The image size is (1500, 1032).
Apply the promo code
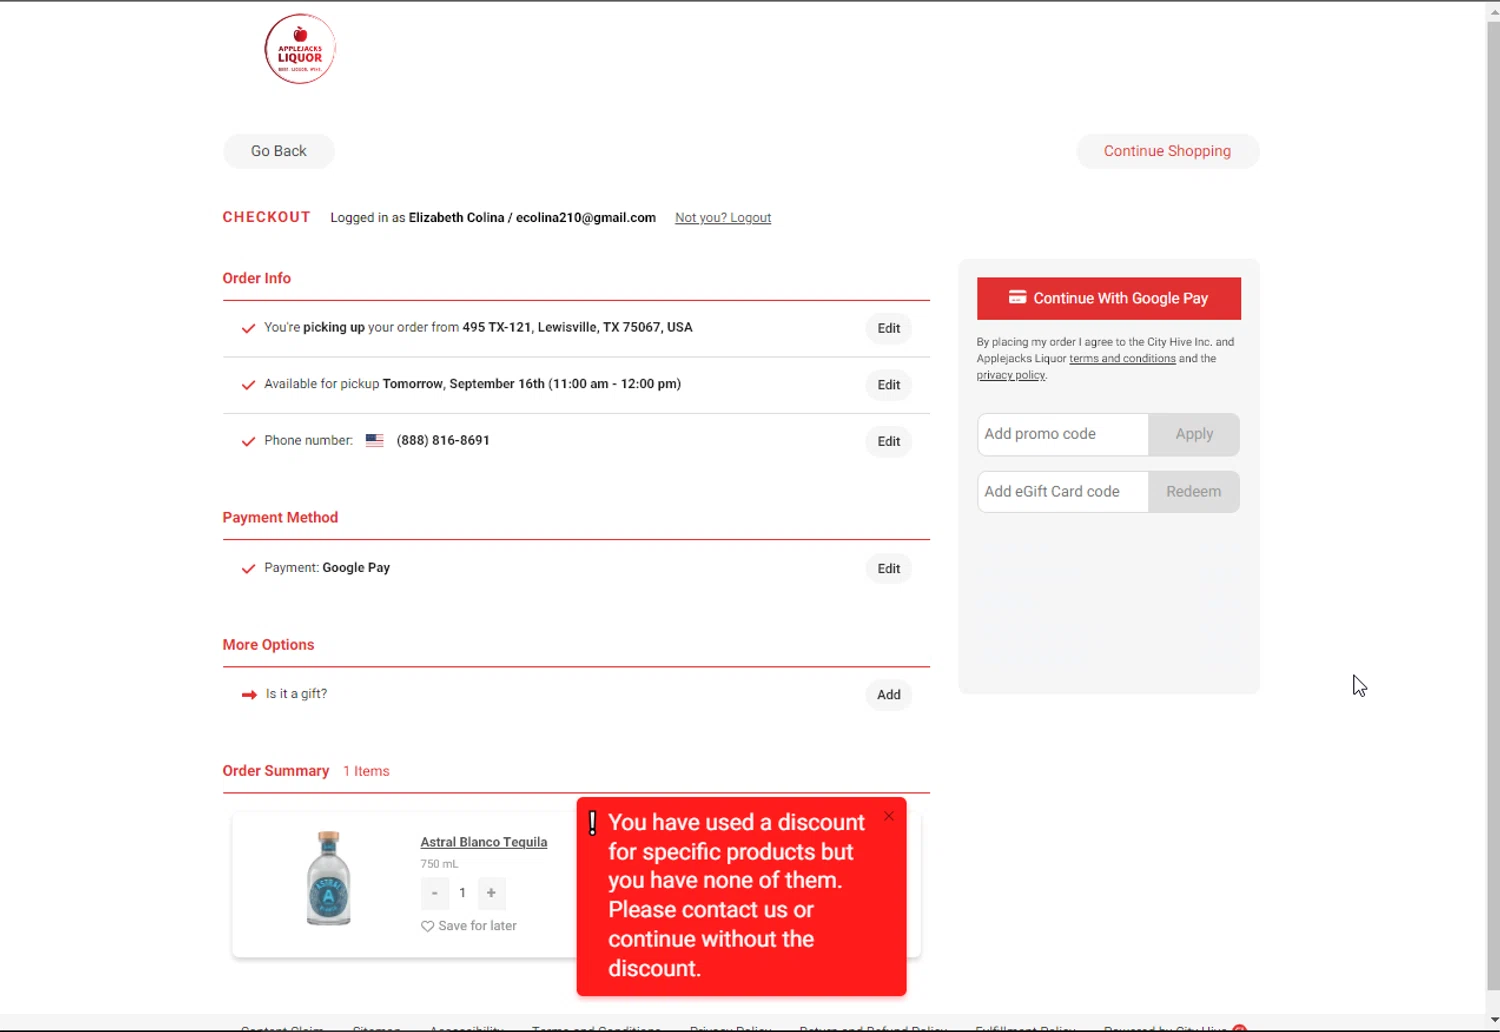click(1194, 434)
